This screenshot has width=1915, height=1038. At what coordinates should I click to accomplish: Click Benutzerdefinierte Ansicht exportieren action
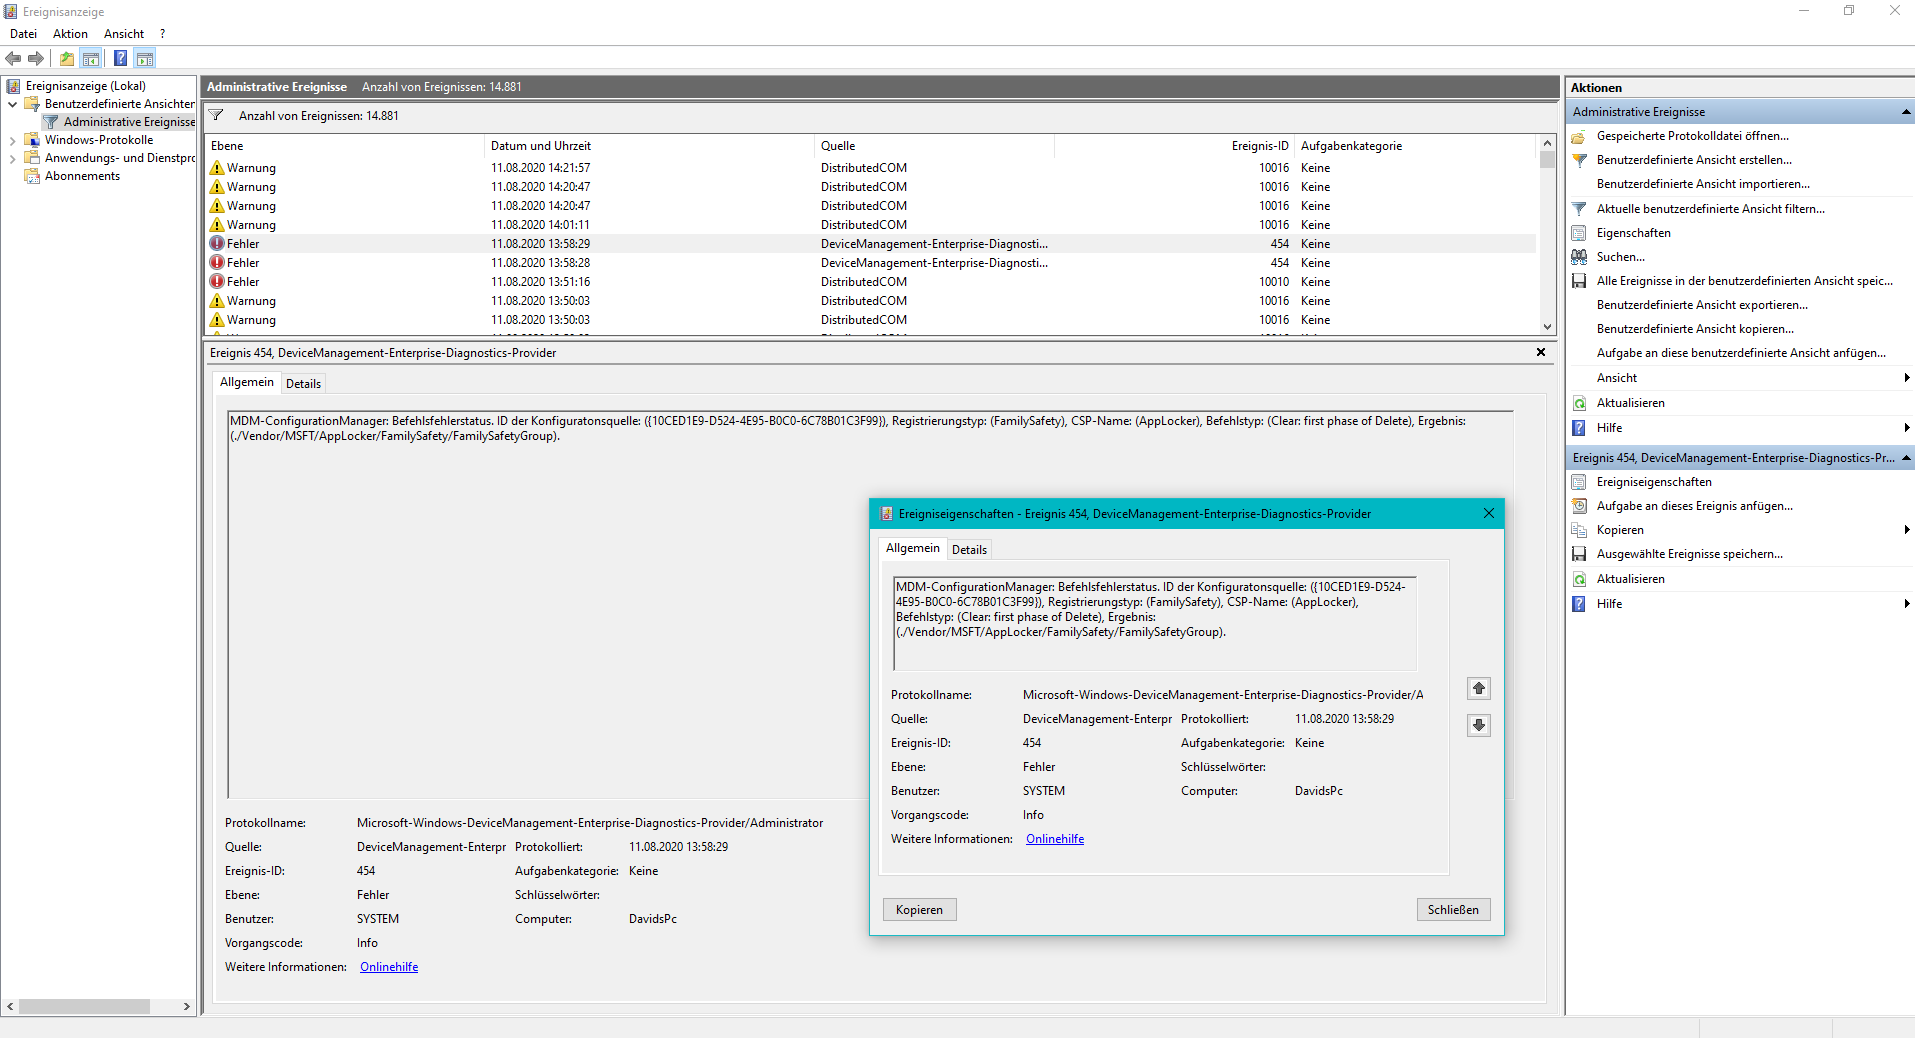click(x=1702, y=305)
